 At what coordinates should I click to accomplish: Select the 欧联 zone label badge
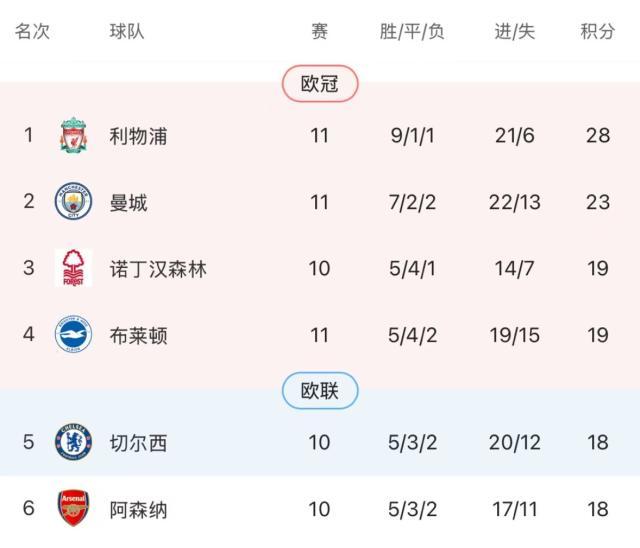click(320, 391)
